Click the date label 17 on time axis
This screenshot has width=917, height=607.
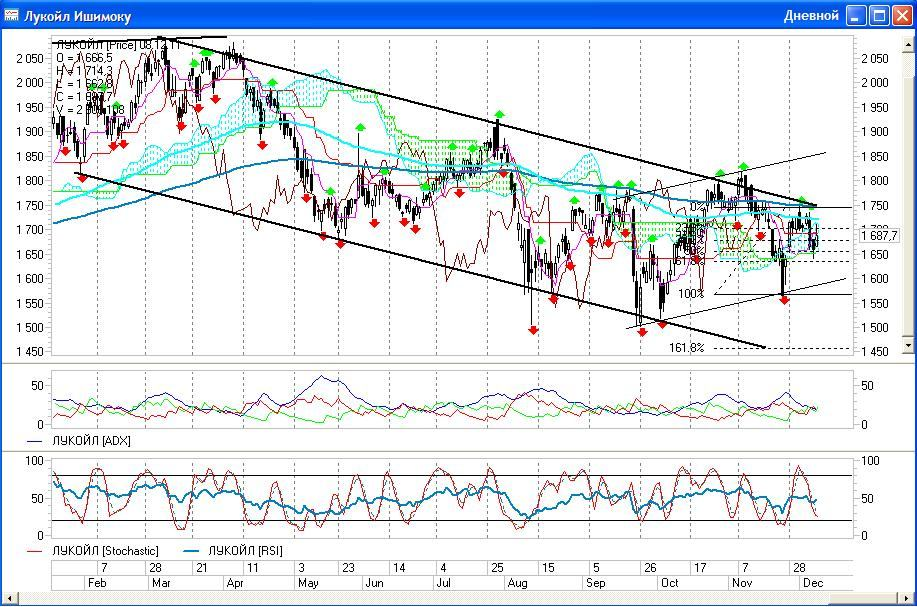[x=700, y=568]
